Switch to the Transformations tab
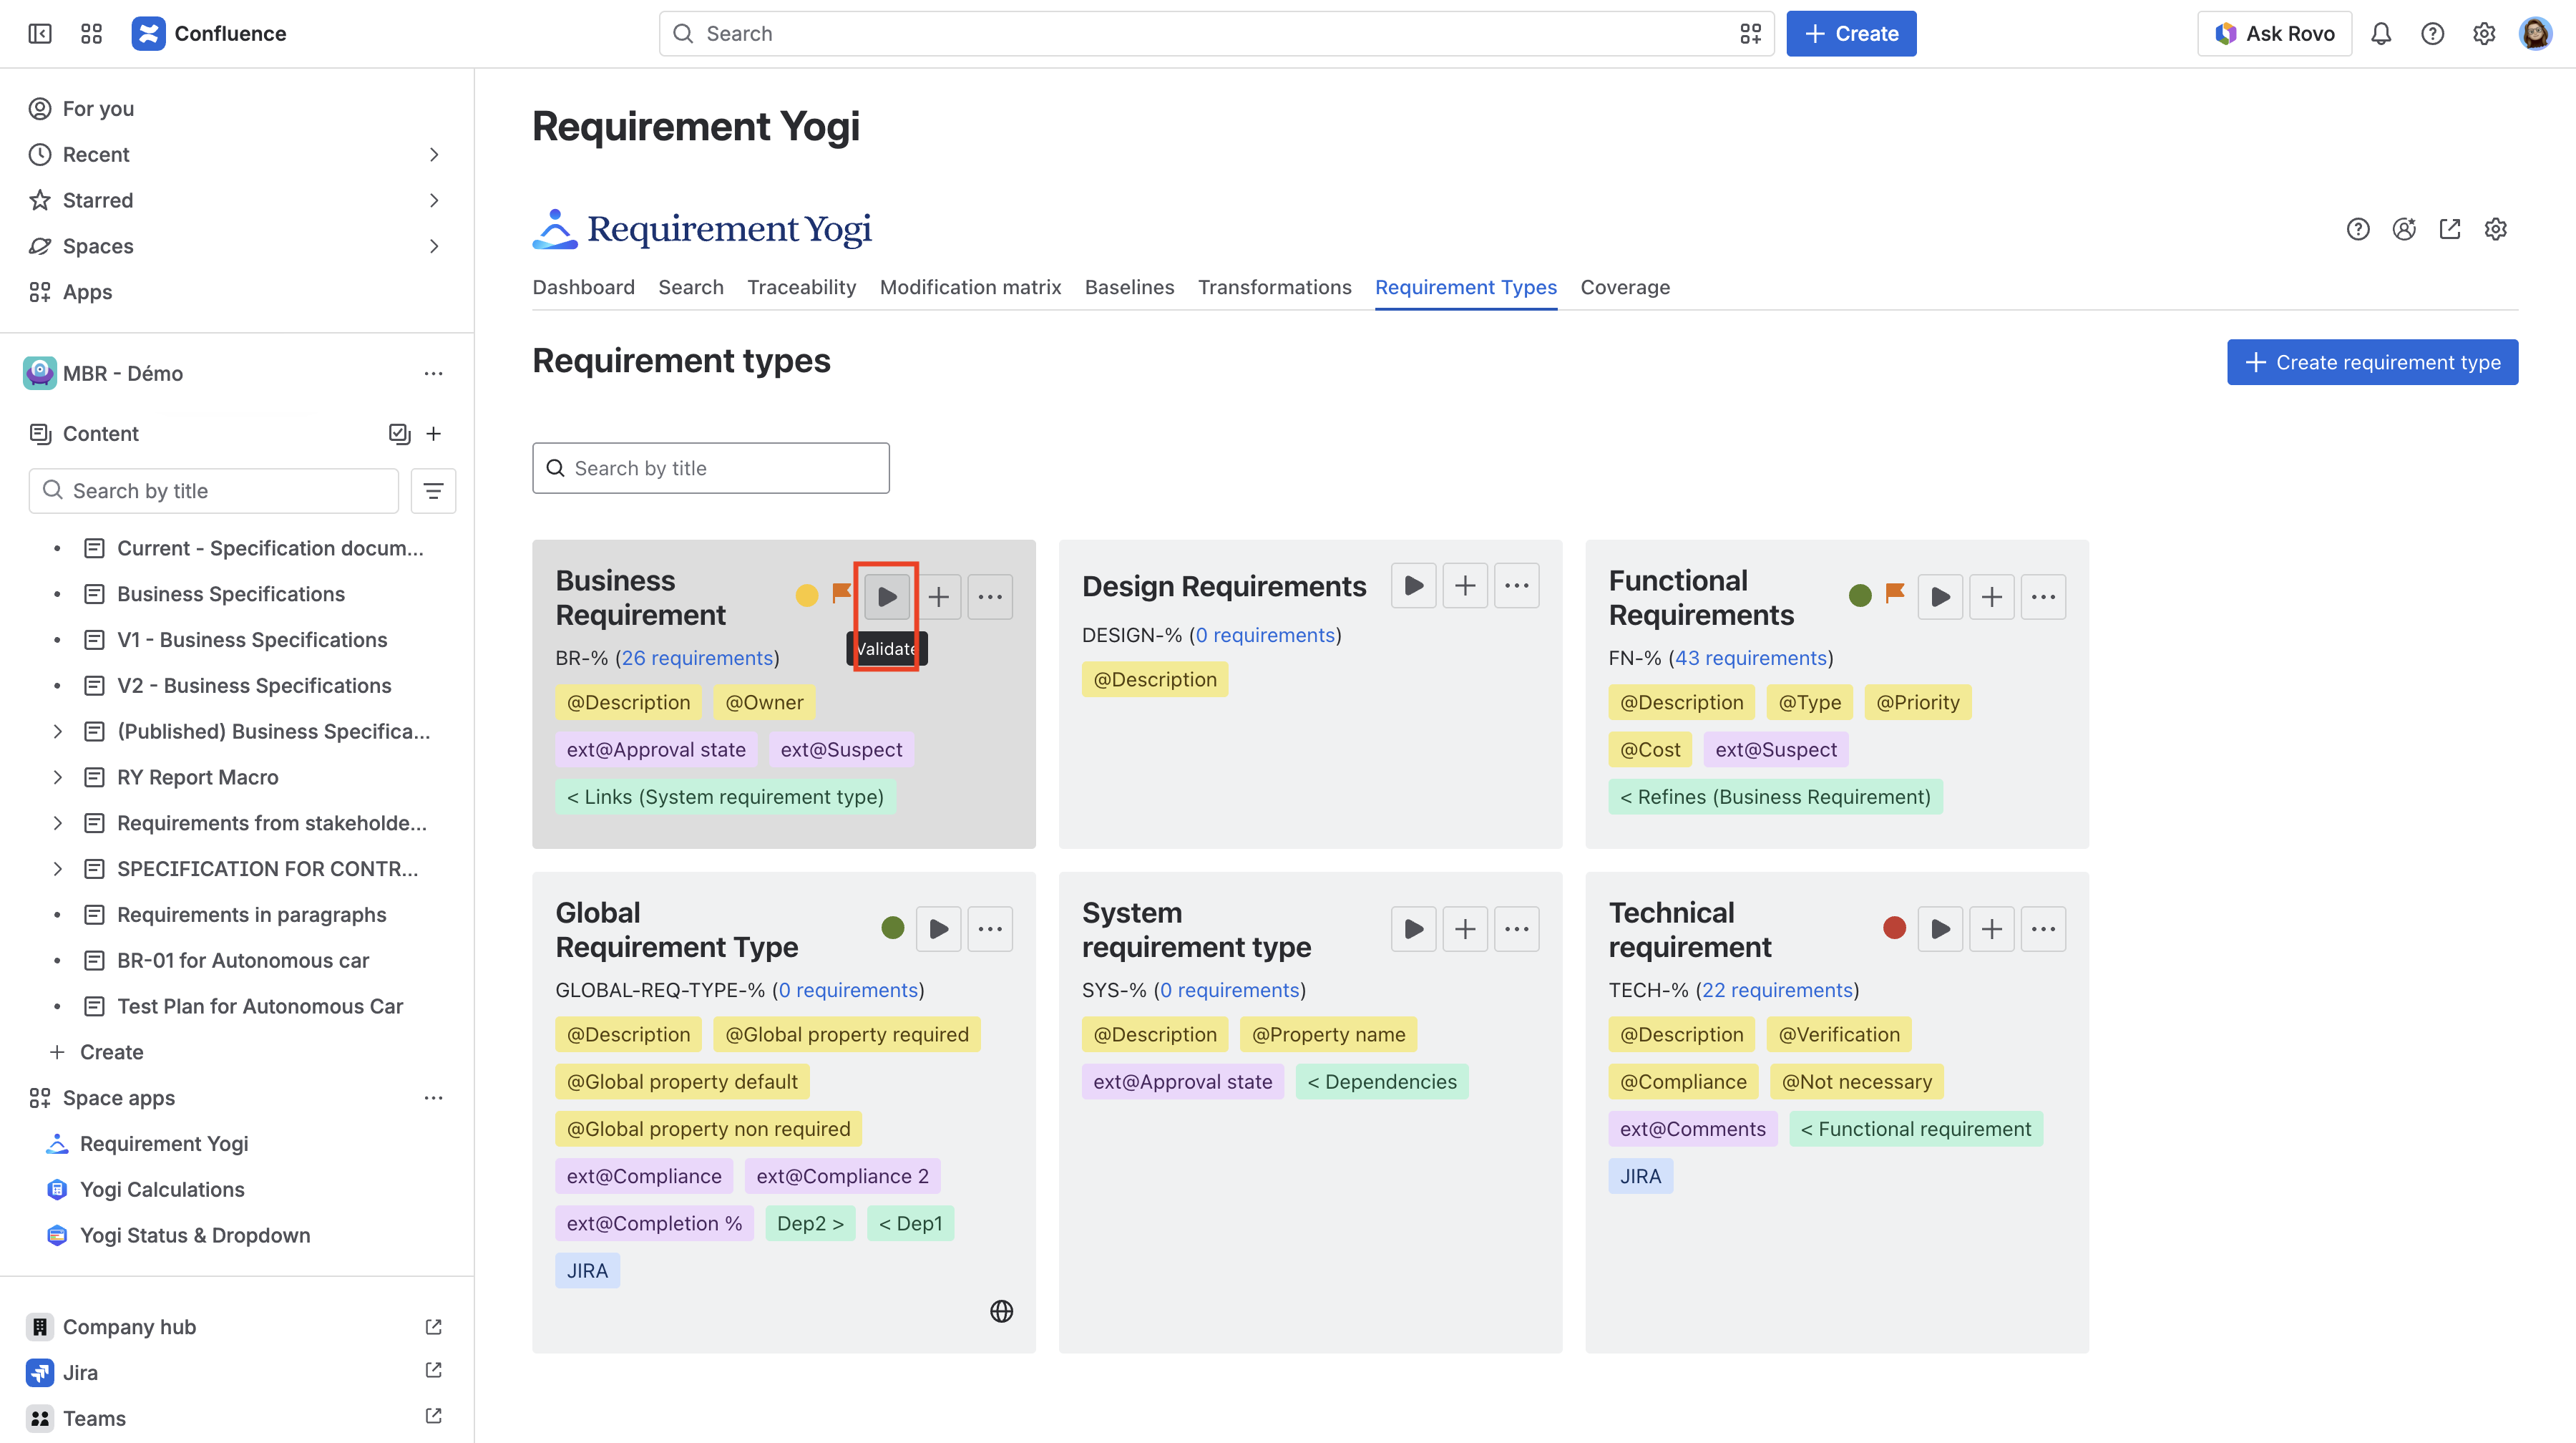 pos(1274,288)
